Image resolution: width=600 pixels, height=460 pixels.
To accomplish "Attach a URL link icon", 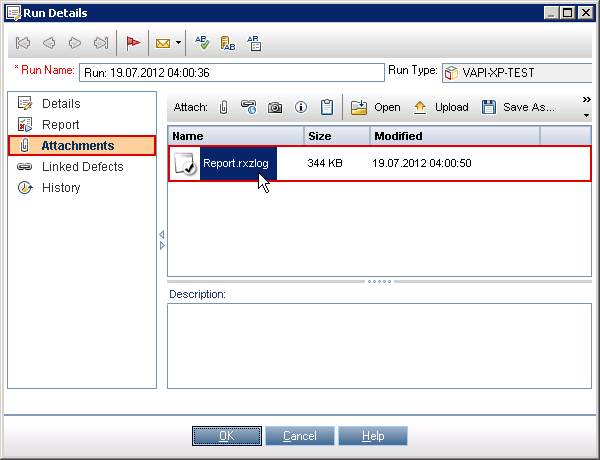I will (249, 108).
